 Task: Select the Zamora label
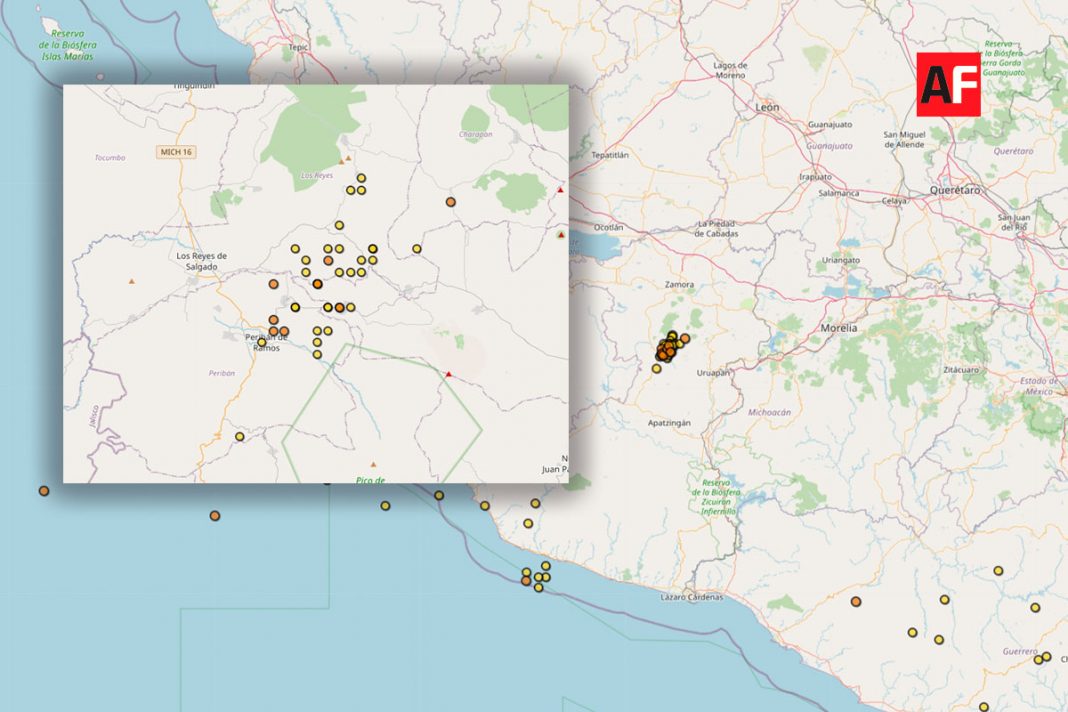click(x=679, y=284)
